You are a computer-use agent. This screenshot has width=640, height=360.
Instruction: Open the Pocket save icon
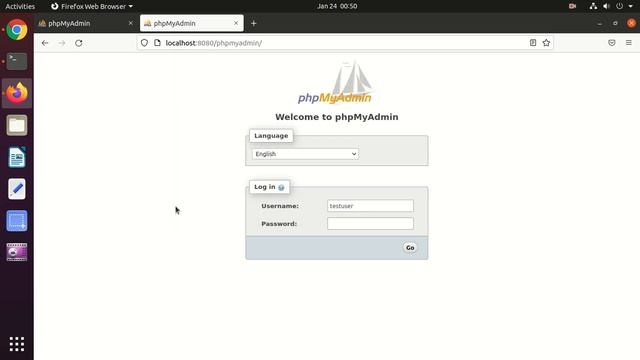[611, 43]
